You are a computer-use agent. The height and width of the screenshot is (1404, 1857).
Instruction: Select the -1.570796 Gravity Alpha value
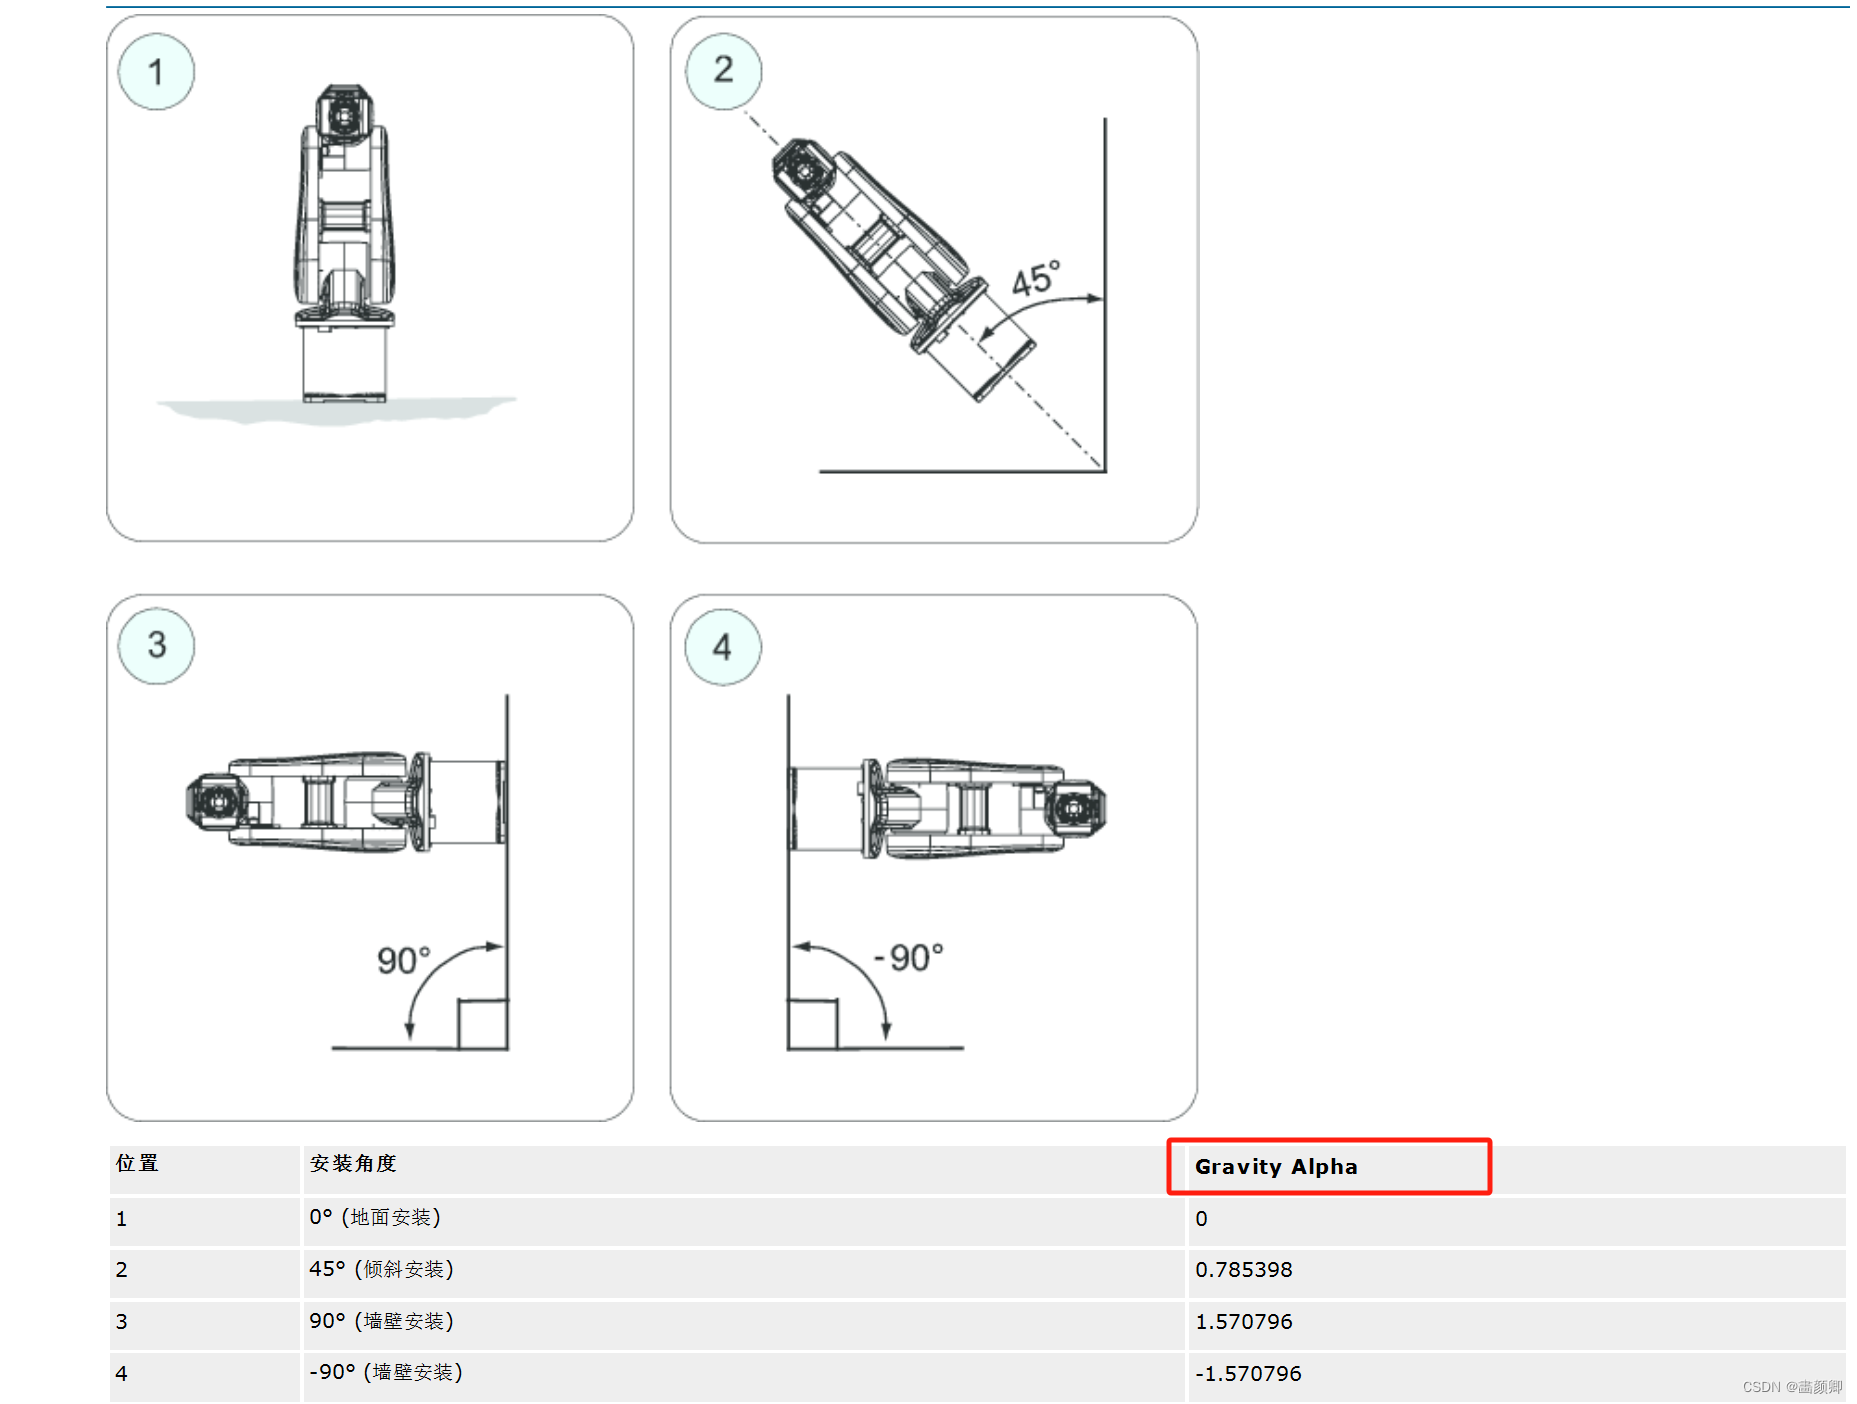(1248, 1374)
